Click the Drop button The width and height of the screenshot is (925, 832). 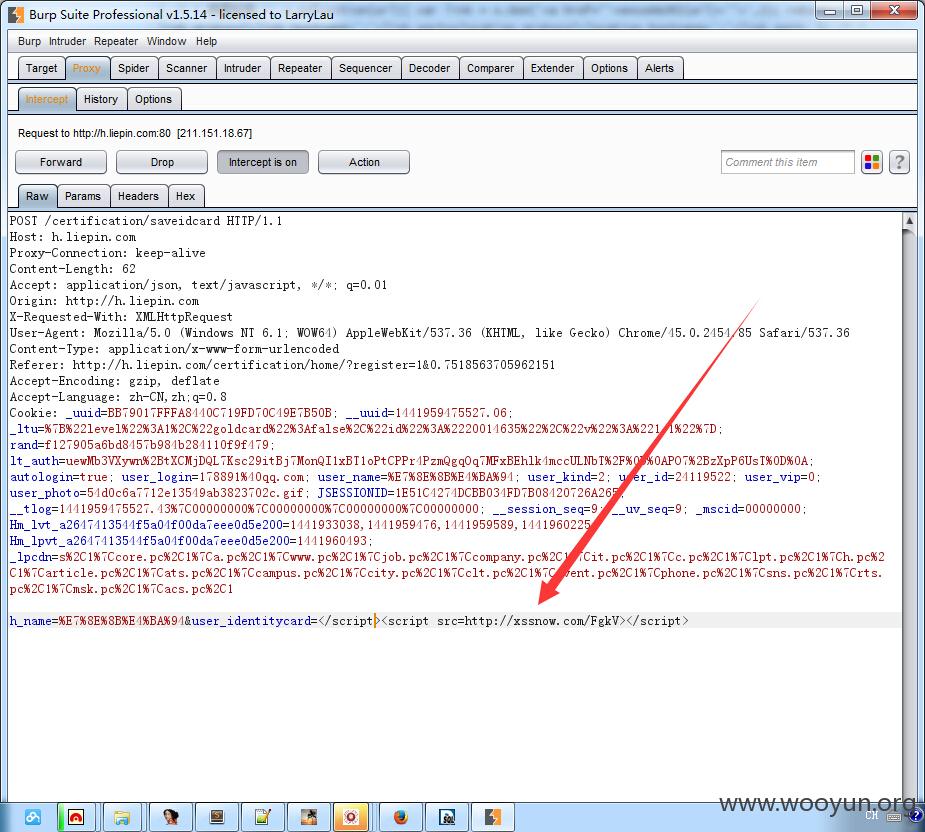(x=162, y=162)
